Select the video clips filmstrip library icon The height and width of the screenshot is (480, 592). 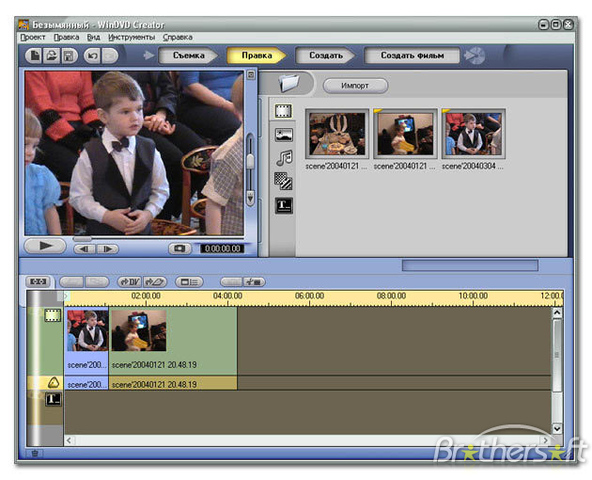pyautogui.click(x=283, y=111)
